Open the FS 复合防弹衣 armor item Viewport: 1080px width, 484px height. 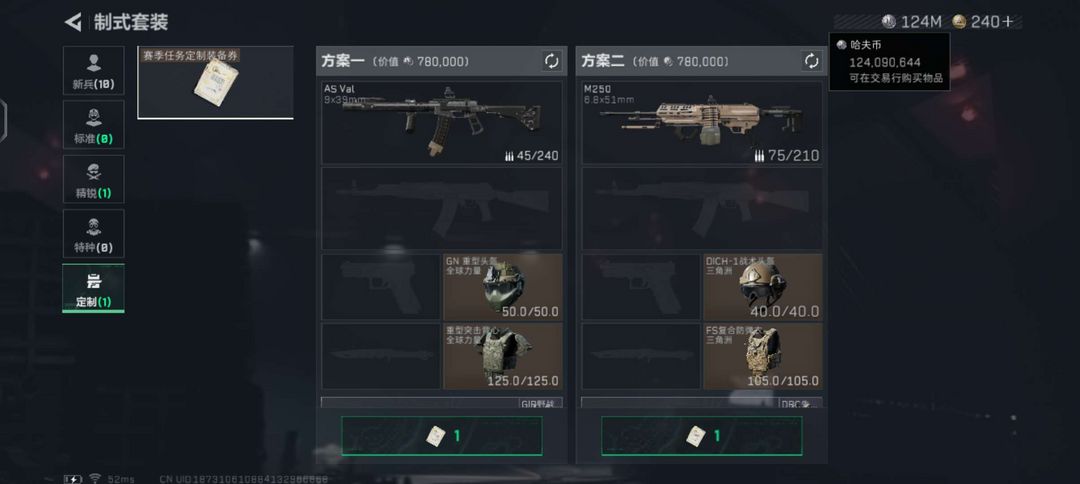762,356
